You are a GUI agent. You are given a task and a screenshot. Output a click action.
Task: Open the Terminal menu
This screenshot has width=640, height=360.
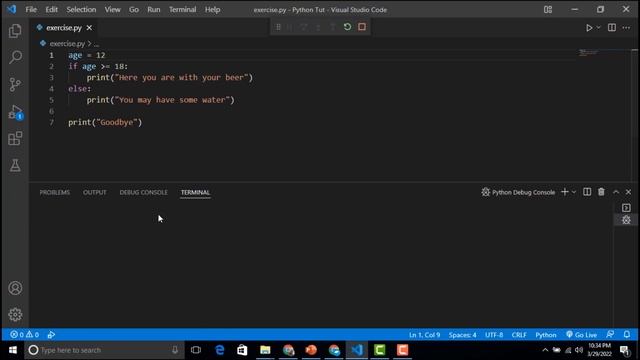(x=182, y=9)
